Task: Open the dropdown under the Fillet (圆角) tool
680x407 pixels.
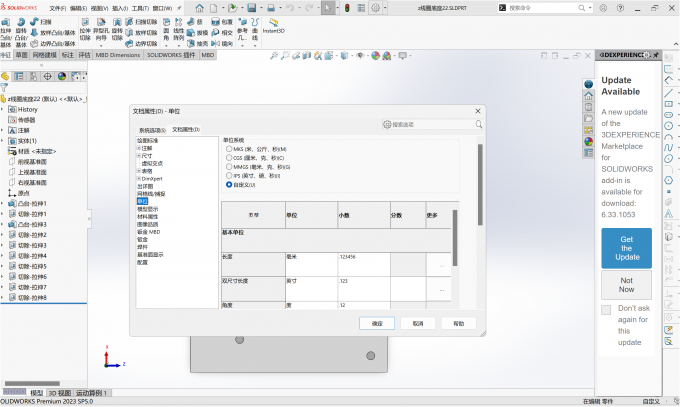Action: [167, 45]
